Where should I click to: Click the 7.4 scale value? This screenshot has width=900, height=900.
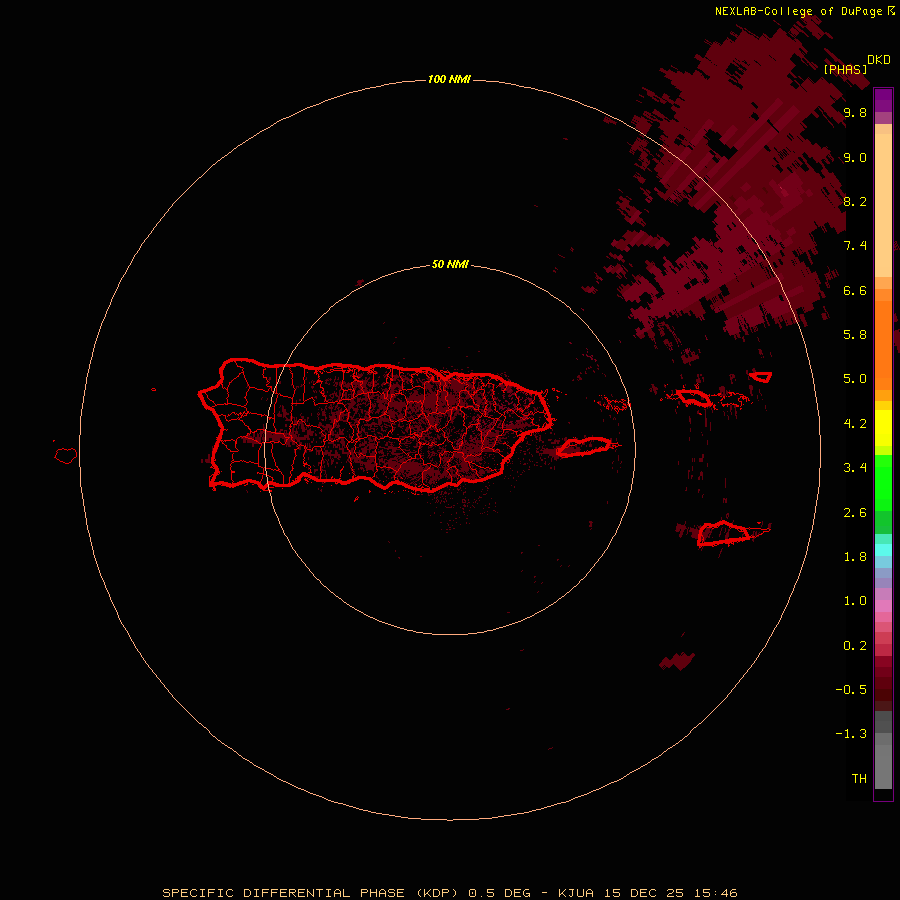[x=855, y=246]
